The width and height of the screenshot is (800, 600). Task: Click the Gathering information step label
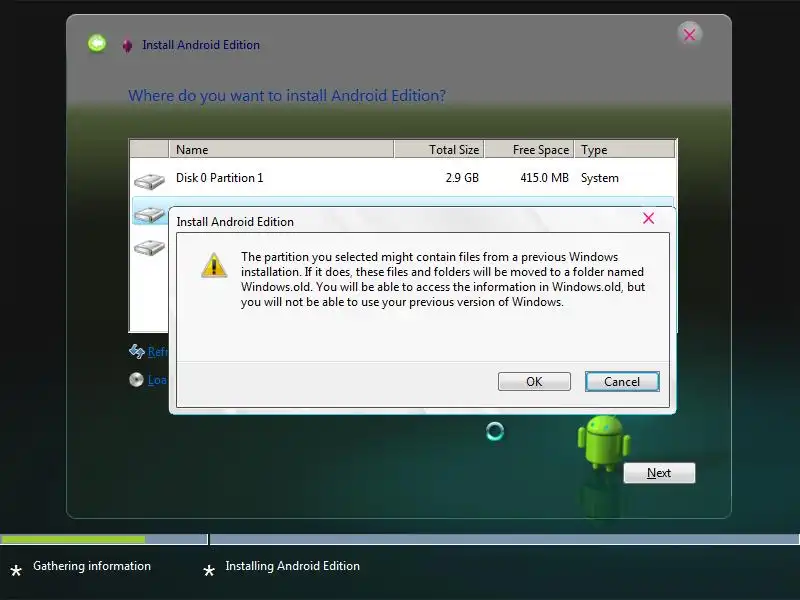click(x=92, y=566)
